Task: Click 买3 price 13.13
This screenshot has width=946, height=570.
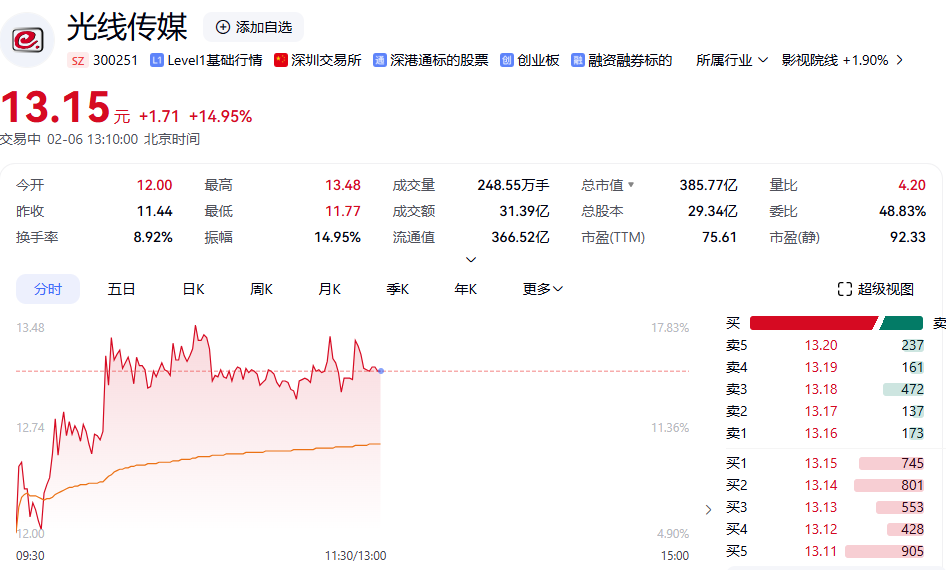Action: point(821,507)
